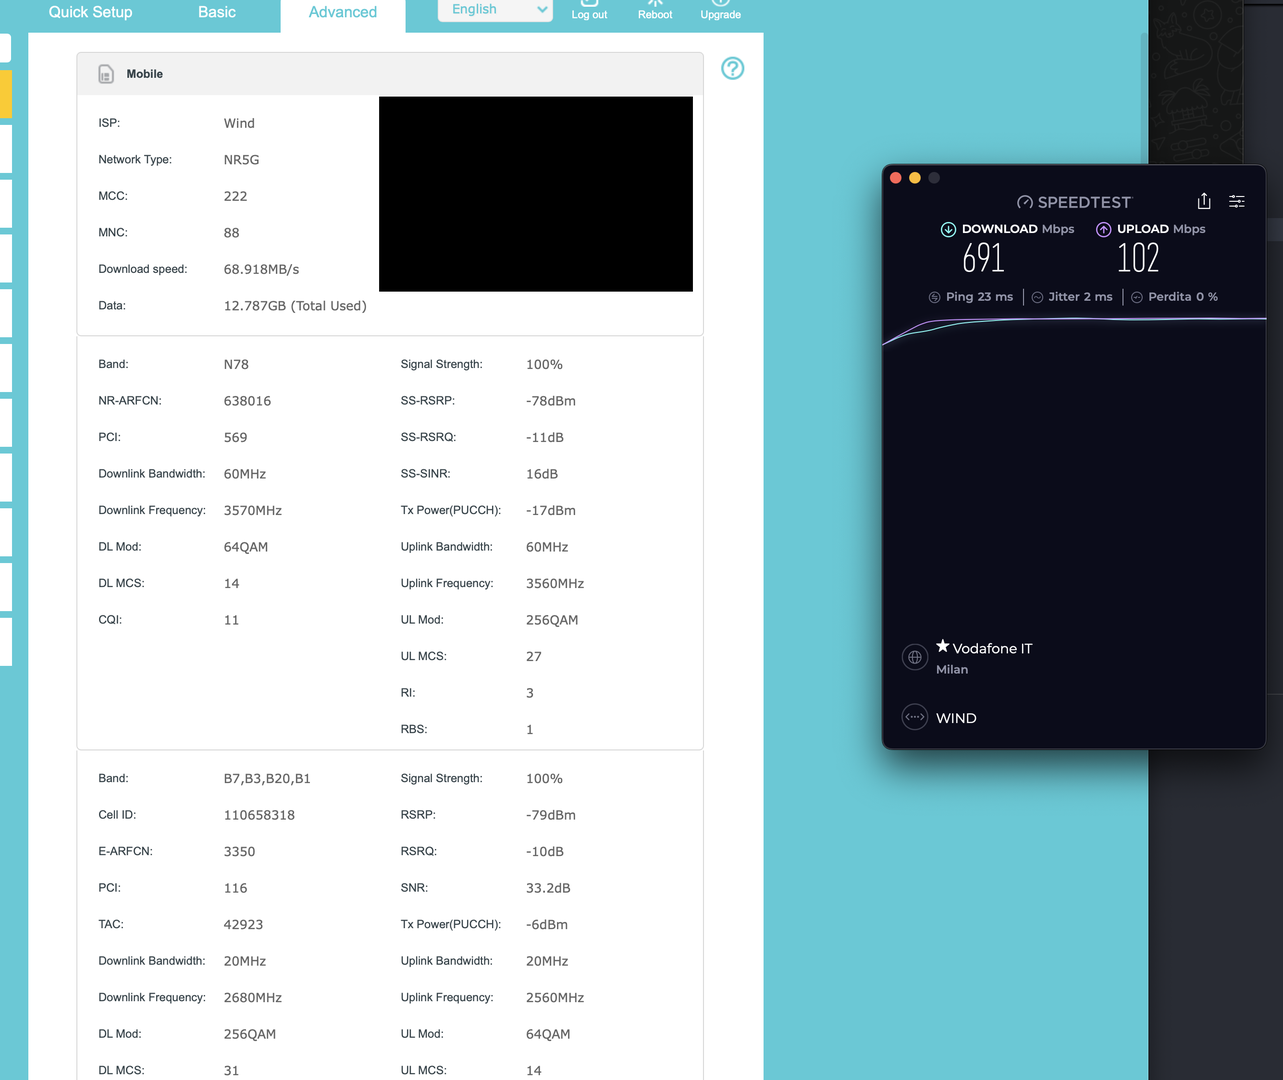This screenshot has height=1080, width=1283.
Task: Click the WIND provider label
Action: click(956, 718)
